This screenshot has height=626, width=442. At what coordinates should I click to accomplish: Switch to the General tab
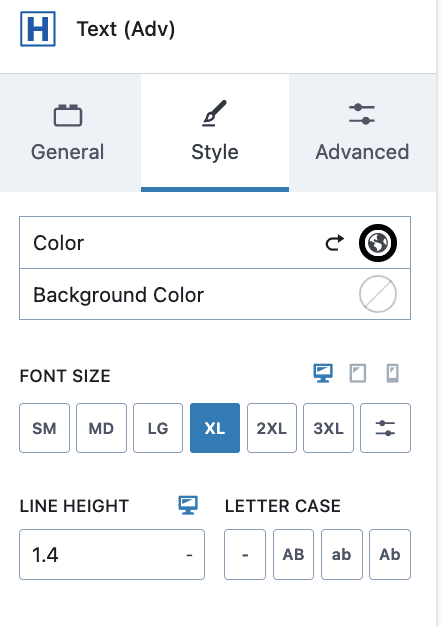[x=68, y=133]
